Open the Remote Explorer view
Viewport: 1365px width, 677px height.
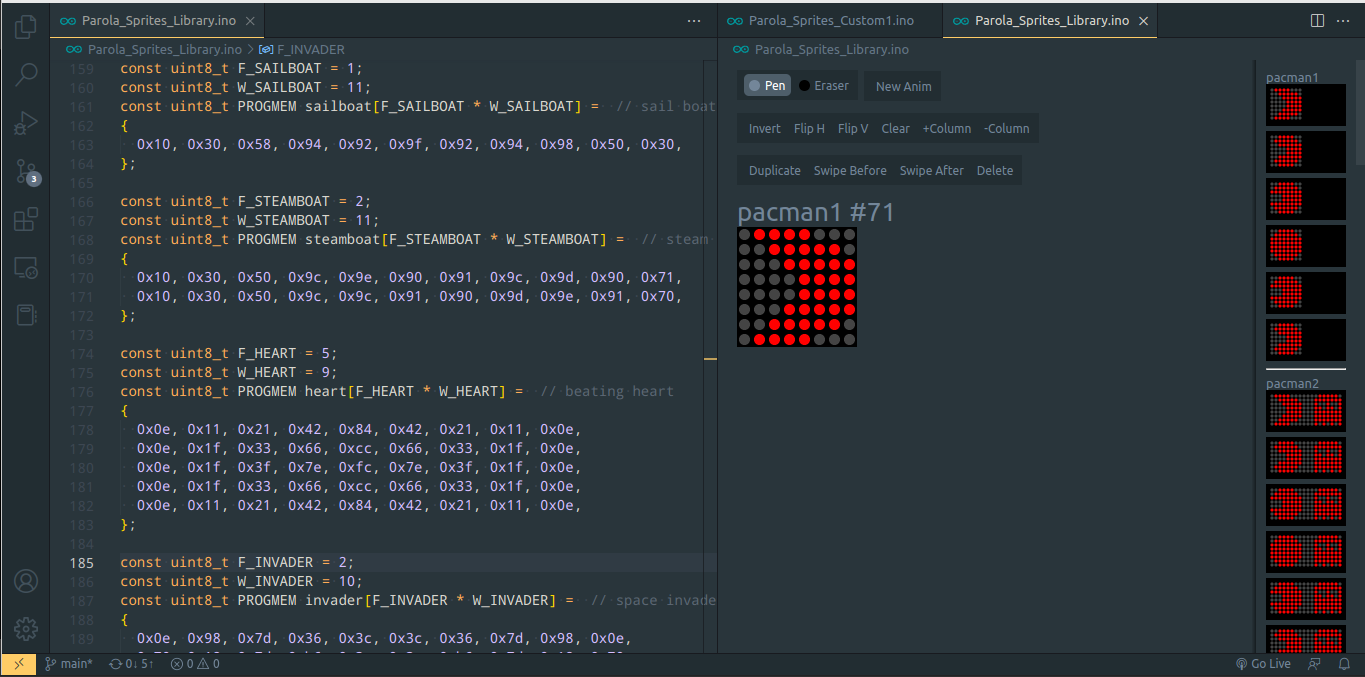pyautogui.click(x=26, y=267)
